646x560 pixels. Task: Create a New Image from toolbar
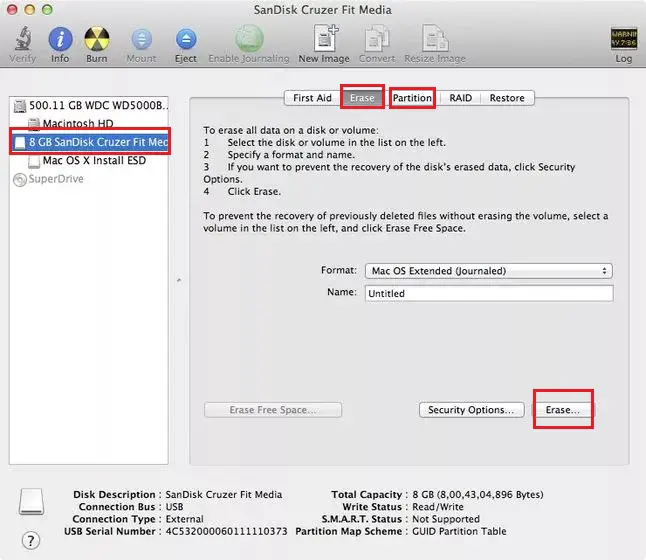tap(325, 38)
